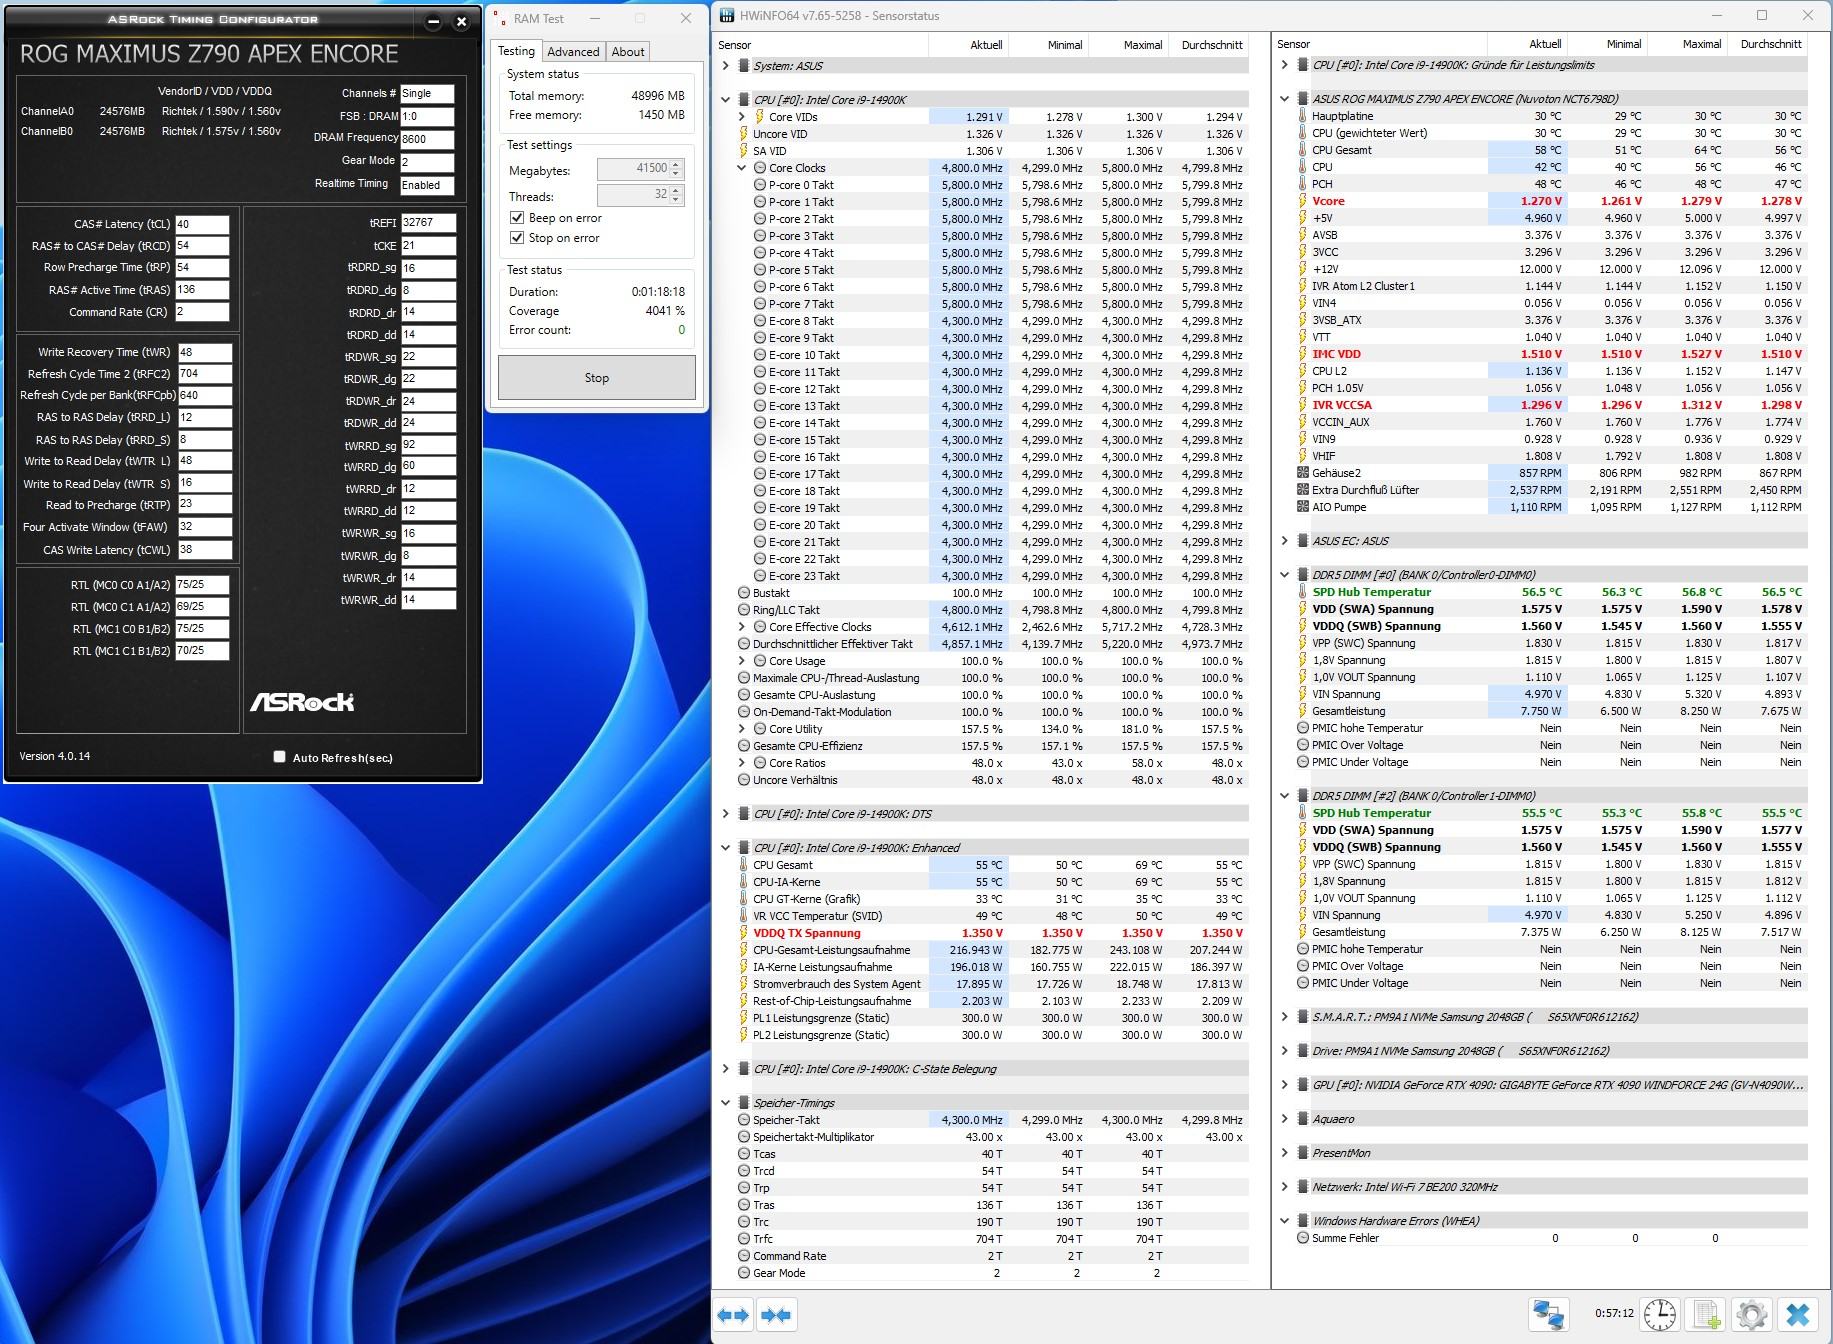Click the fan icon next to Gehäuse2
Image resolution: width=1833 pixels, height=1344 pixels.
(x=1302, y=473)
